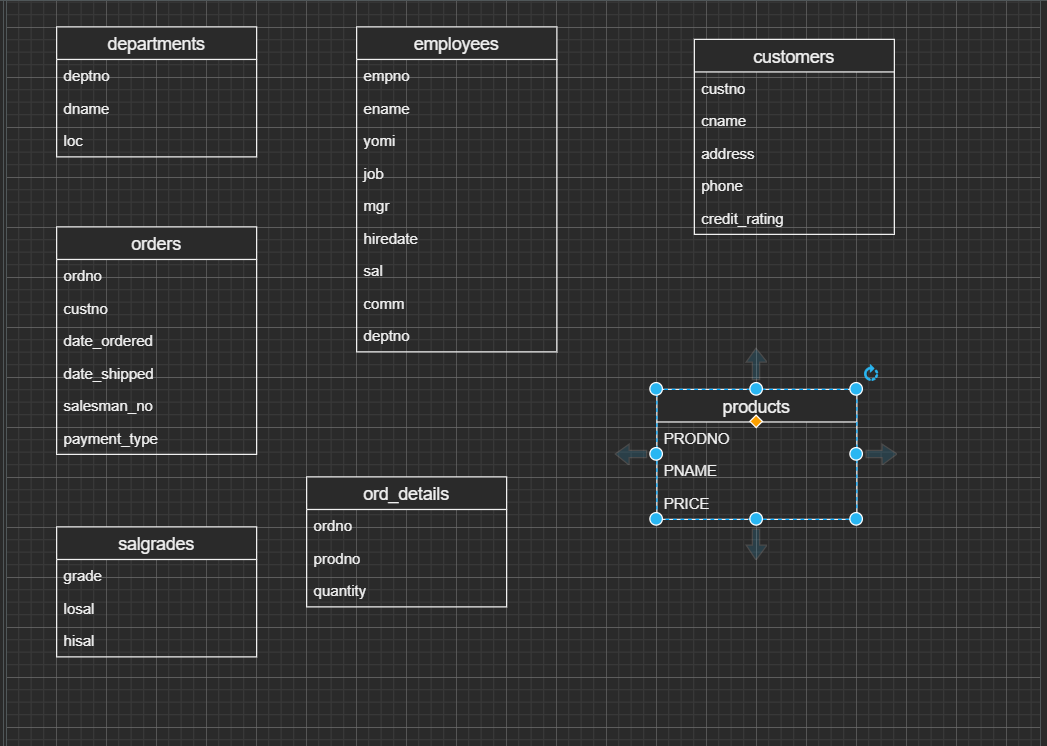Select the customers table header
This screenshot has height=746, width=1047.
[793, 57]
